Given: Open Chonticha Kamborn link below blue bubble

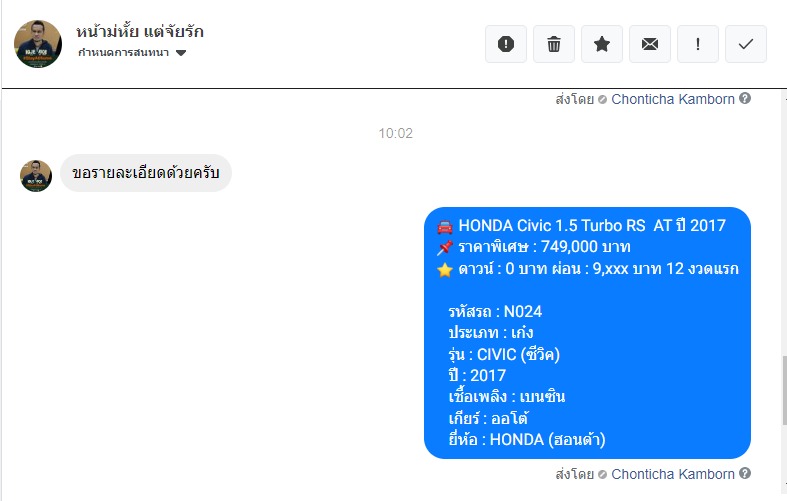Looking at the screenshot, I should coord(673,474).
